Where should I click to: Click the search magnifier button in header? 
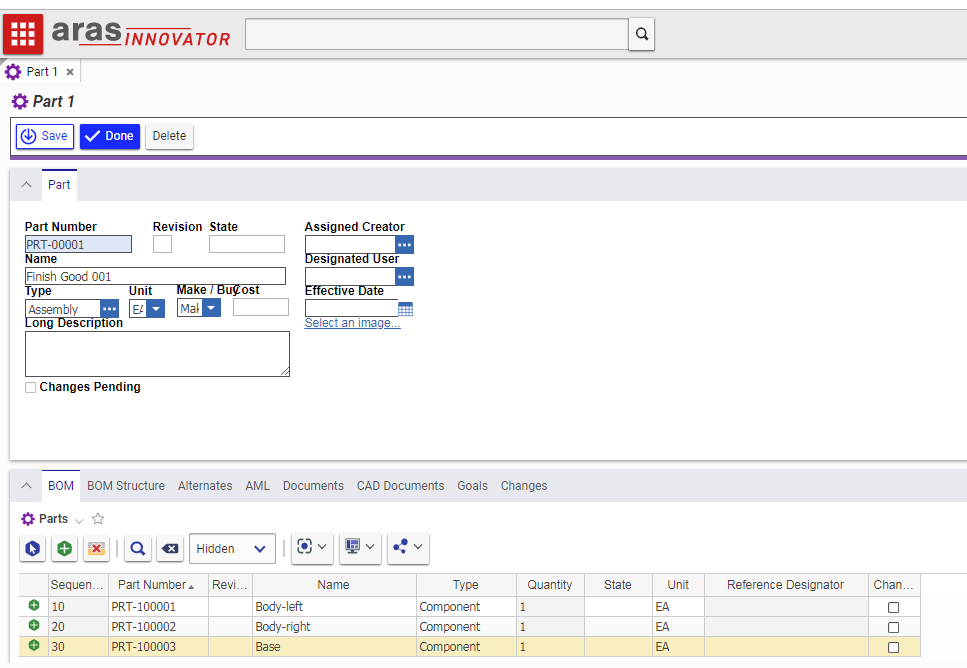641,34
